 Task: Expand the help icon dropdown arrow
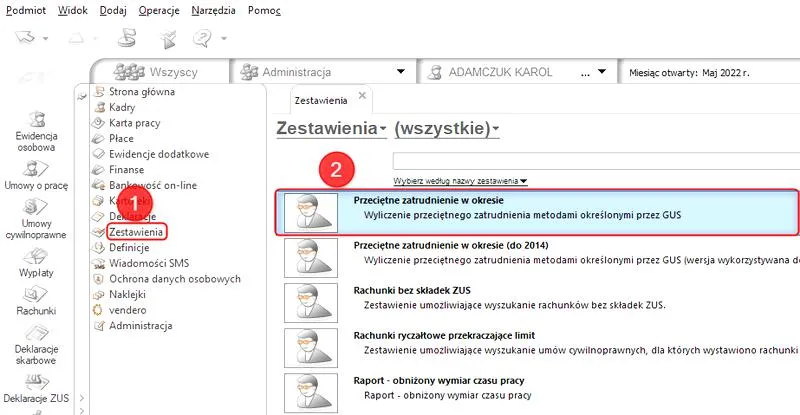(x=223, y=38)
